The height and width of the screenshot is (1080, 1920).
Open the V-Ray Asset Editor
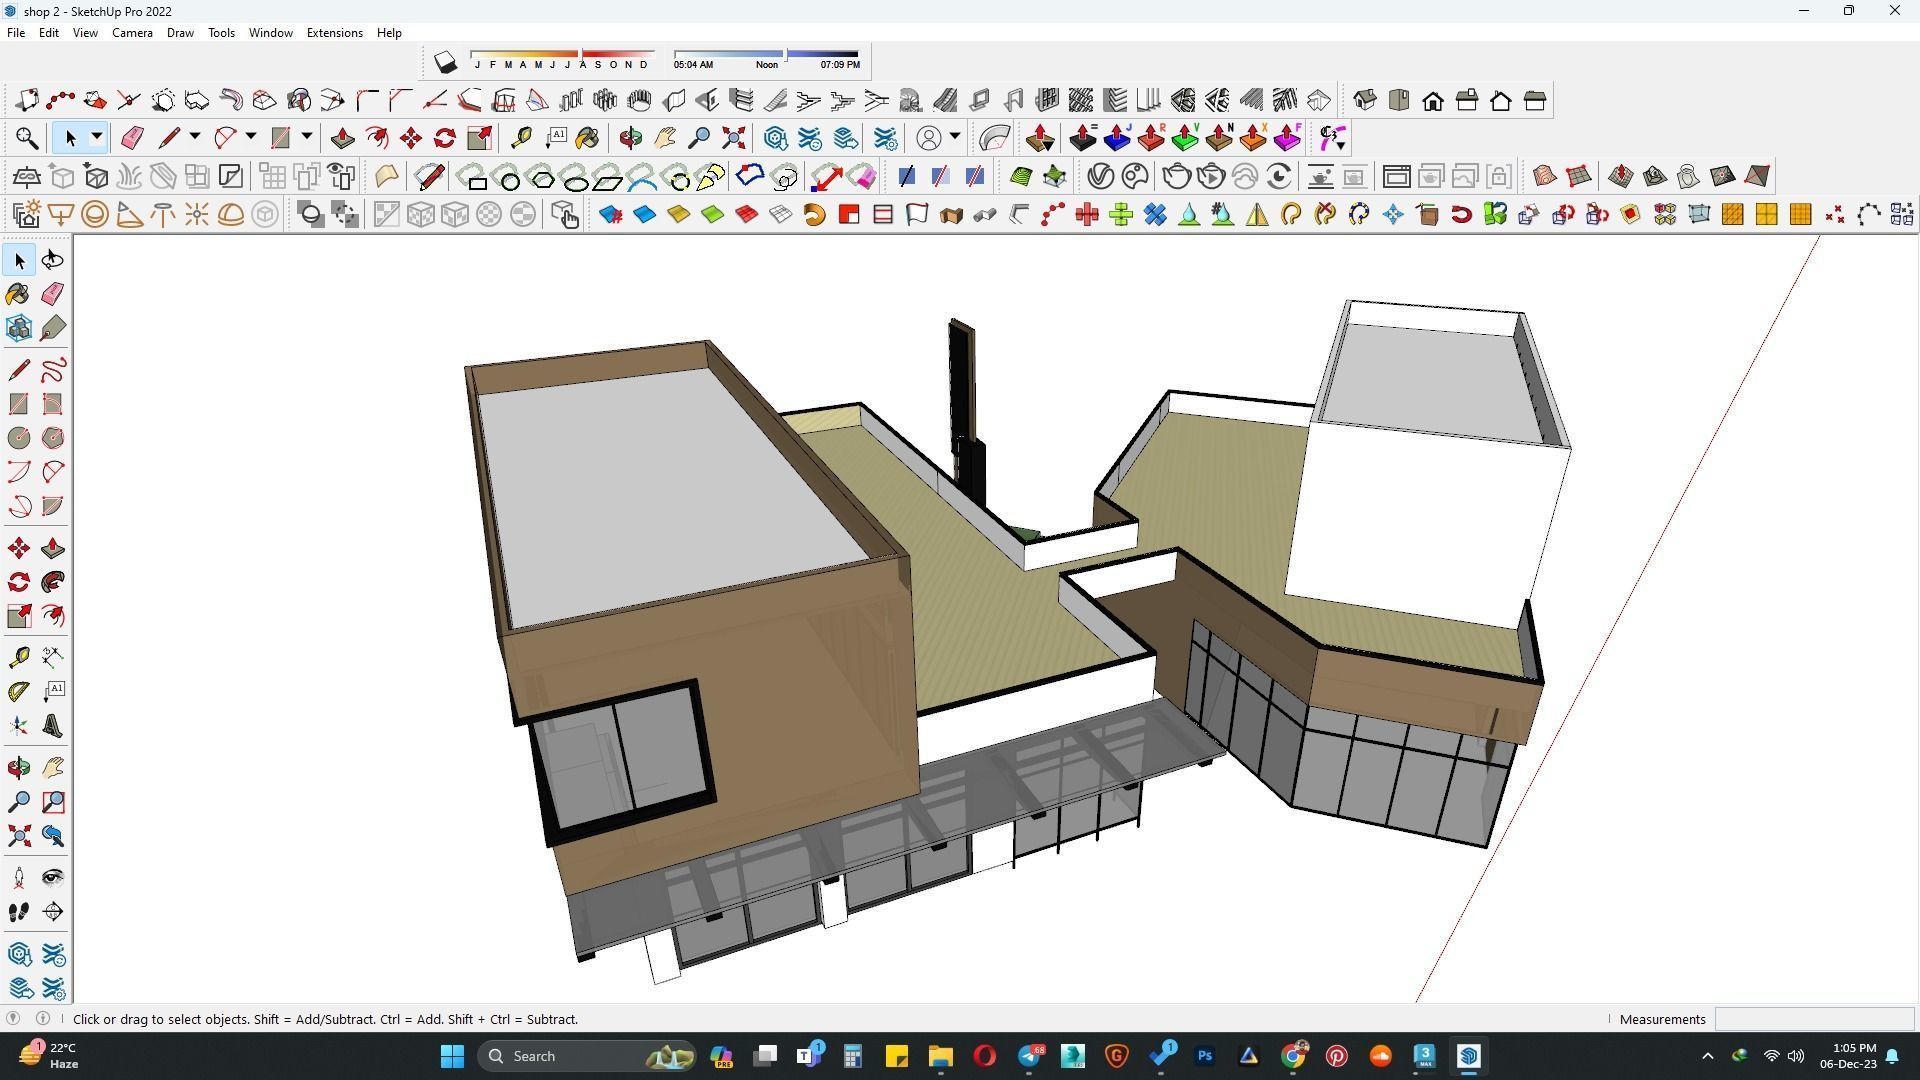[1101, 177]
